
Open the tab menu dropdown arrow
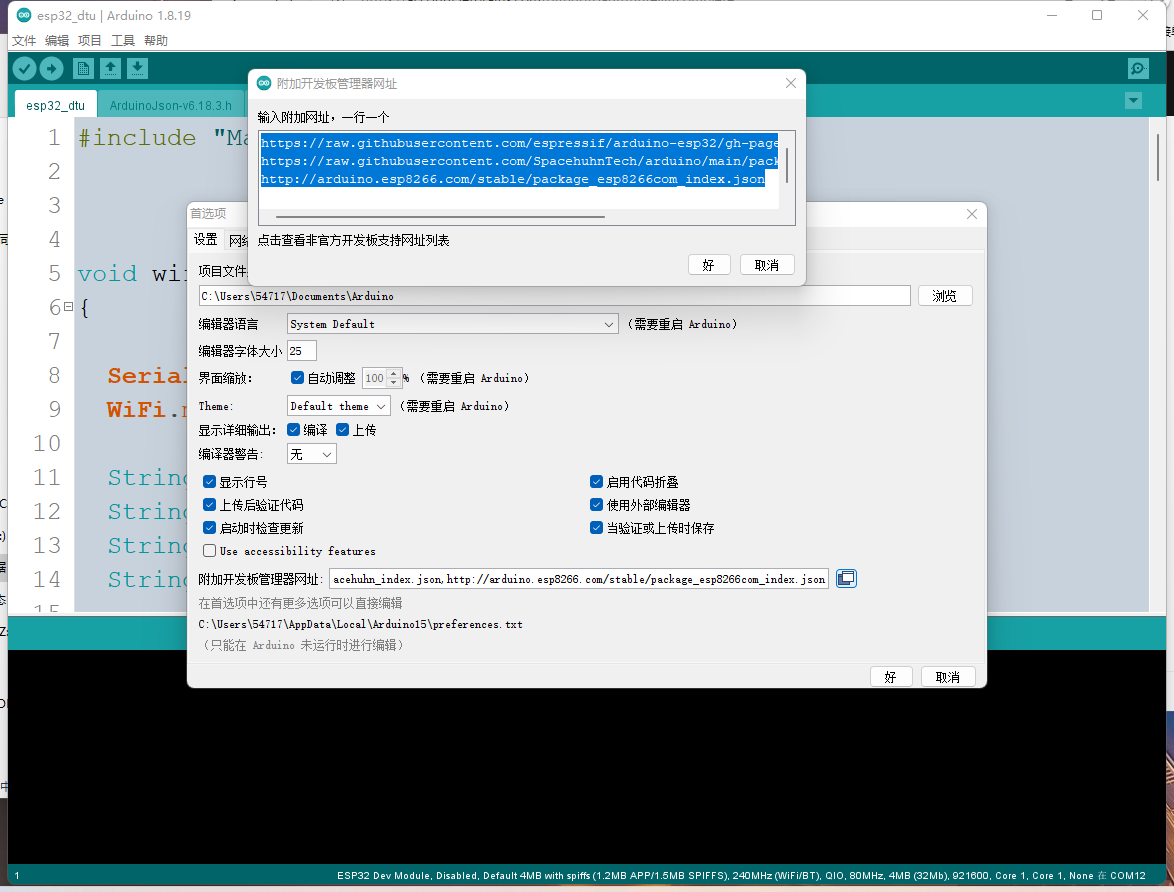[1134, 100]
